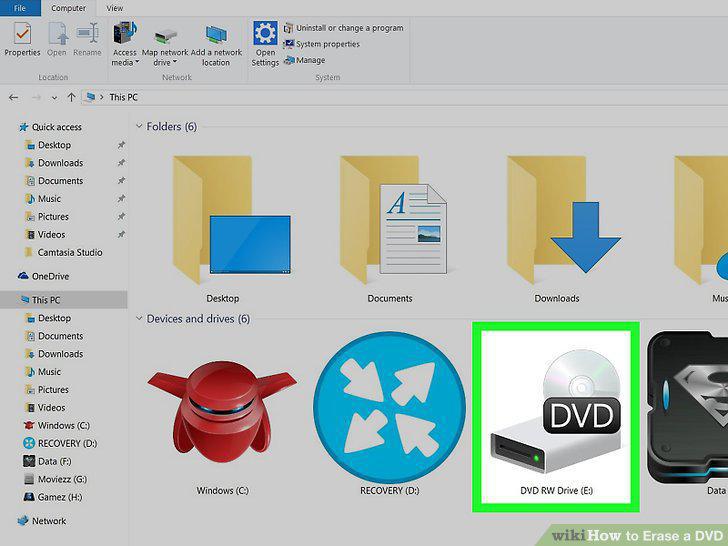Unpin Videos using its pin icon
728x546 pixels.
click(121, 234)
